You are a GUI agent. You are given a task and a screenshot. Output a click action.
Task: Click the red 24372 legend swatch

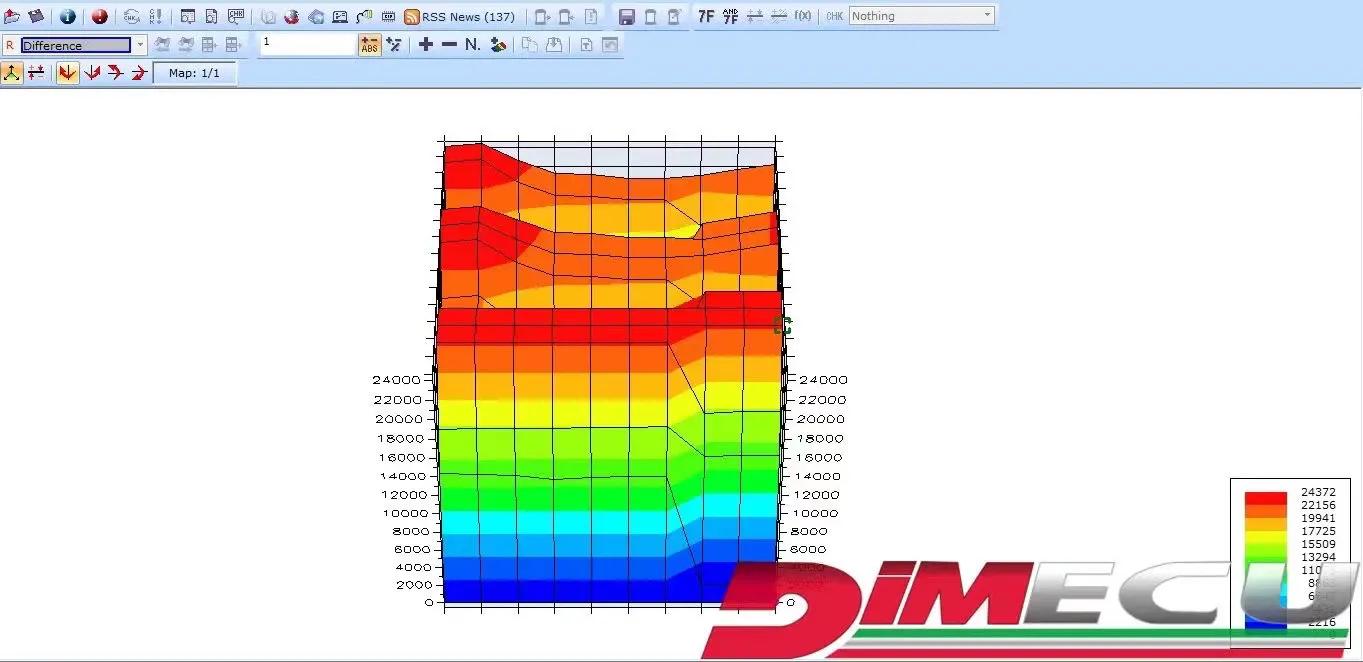(x=1265, y=495)
